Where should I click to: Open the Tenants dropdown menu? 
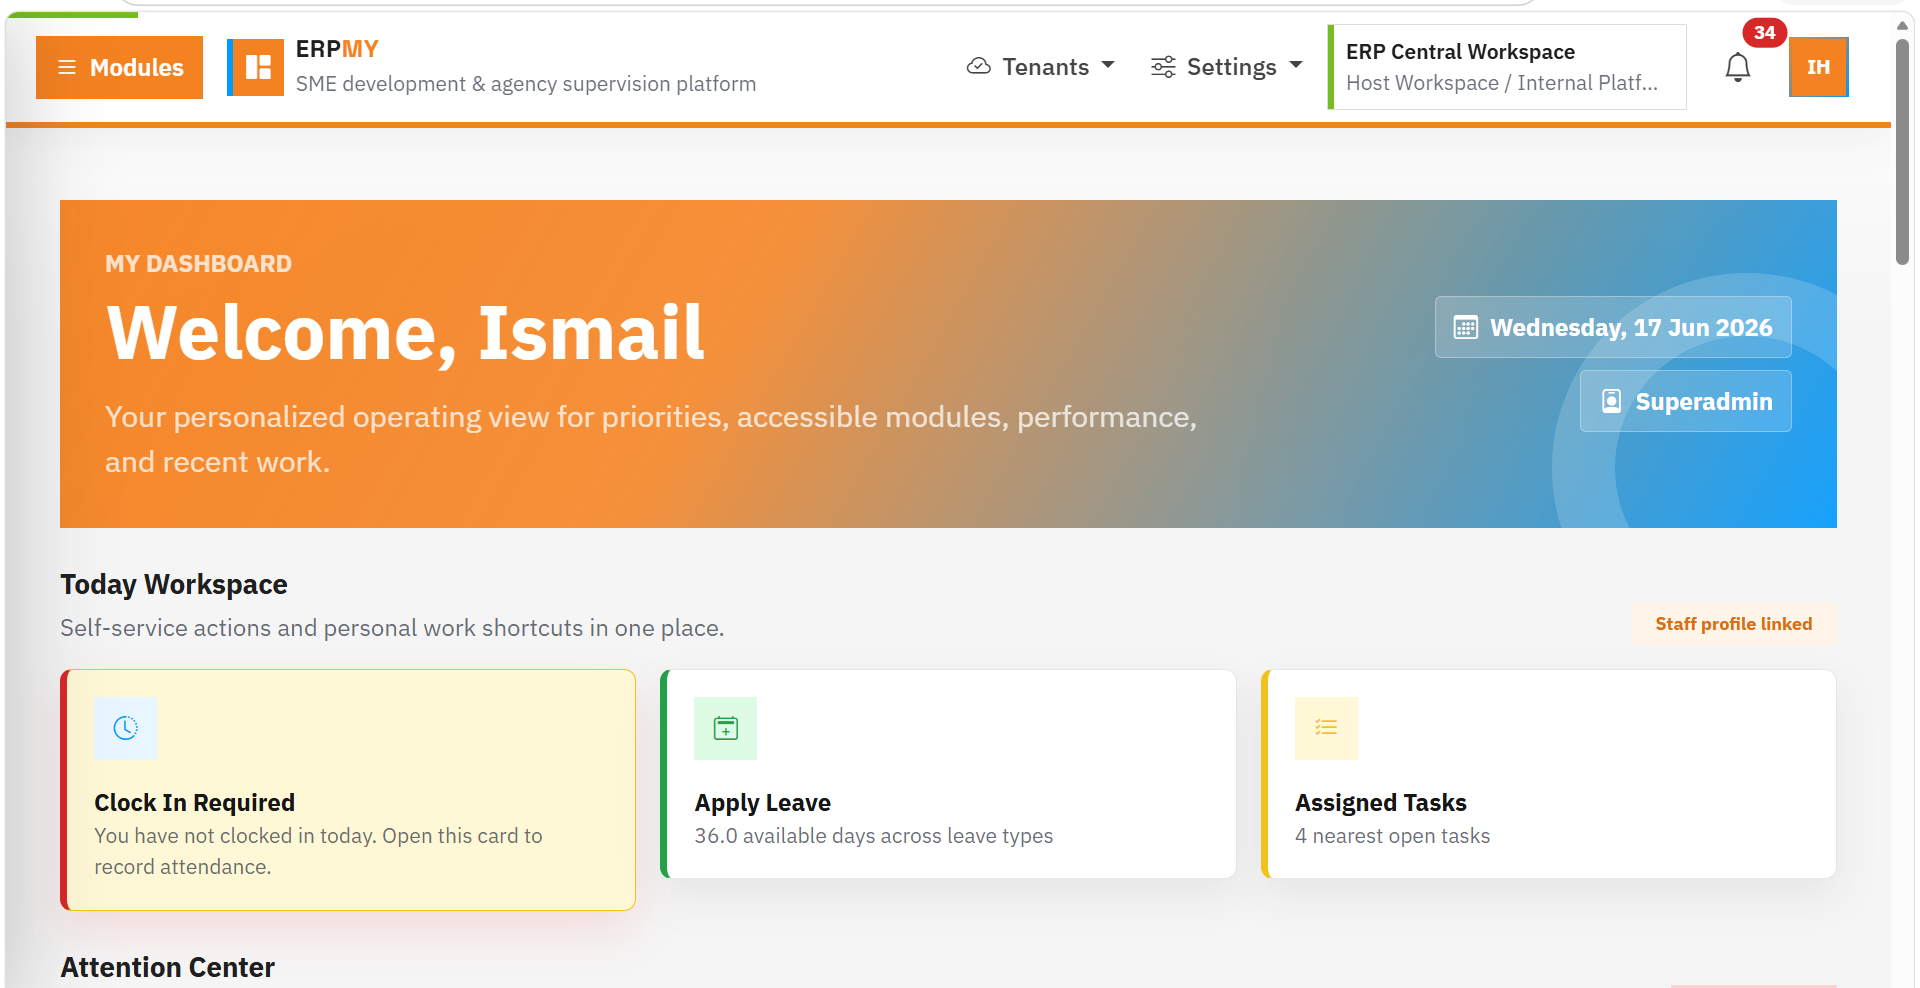(1040, 67)
